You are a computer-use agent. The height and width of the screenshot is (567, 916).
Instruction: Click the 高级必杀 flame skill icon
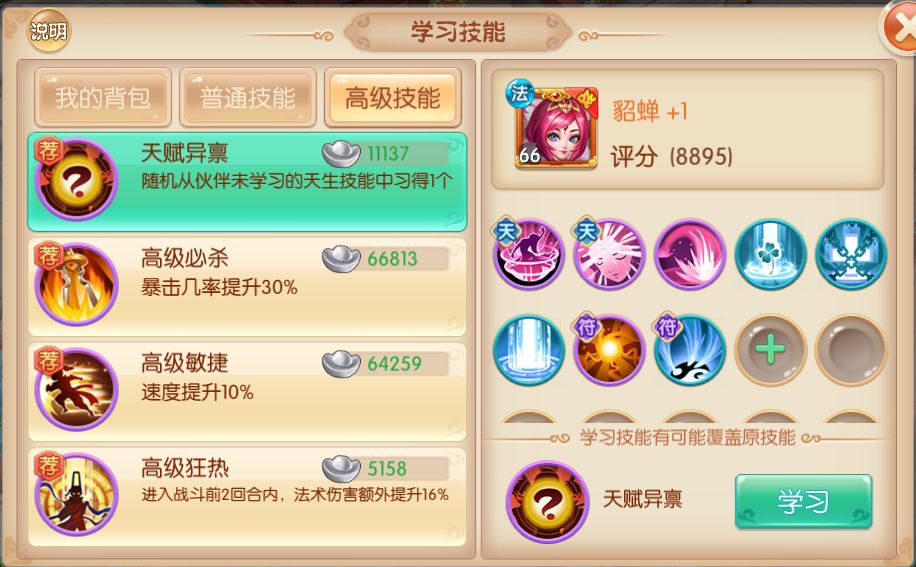(x=77, y=284)
